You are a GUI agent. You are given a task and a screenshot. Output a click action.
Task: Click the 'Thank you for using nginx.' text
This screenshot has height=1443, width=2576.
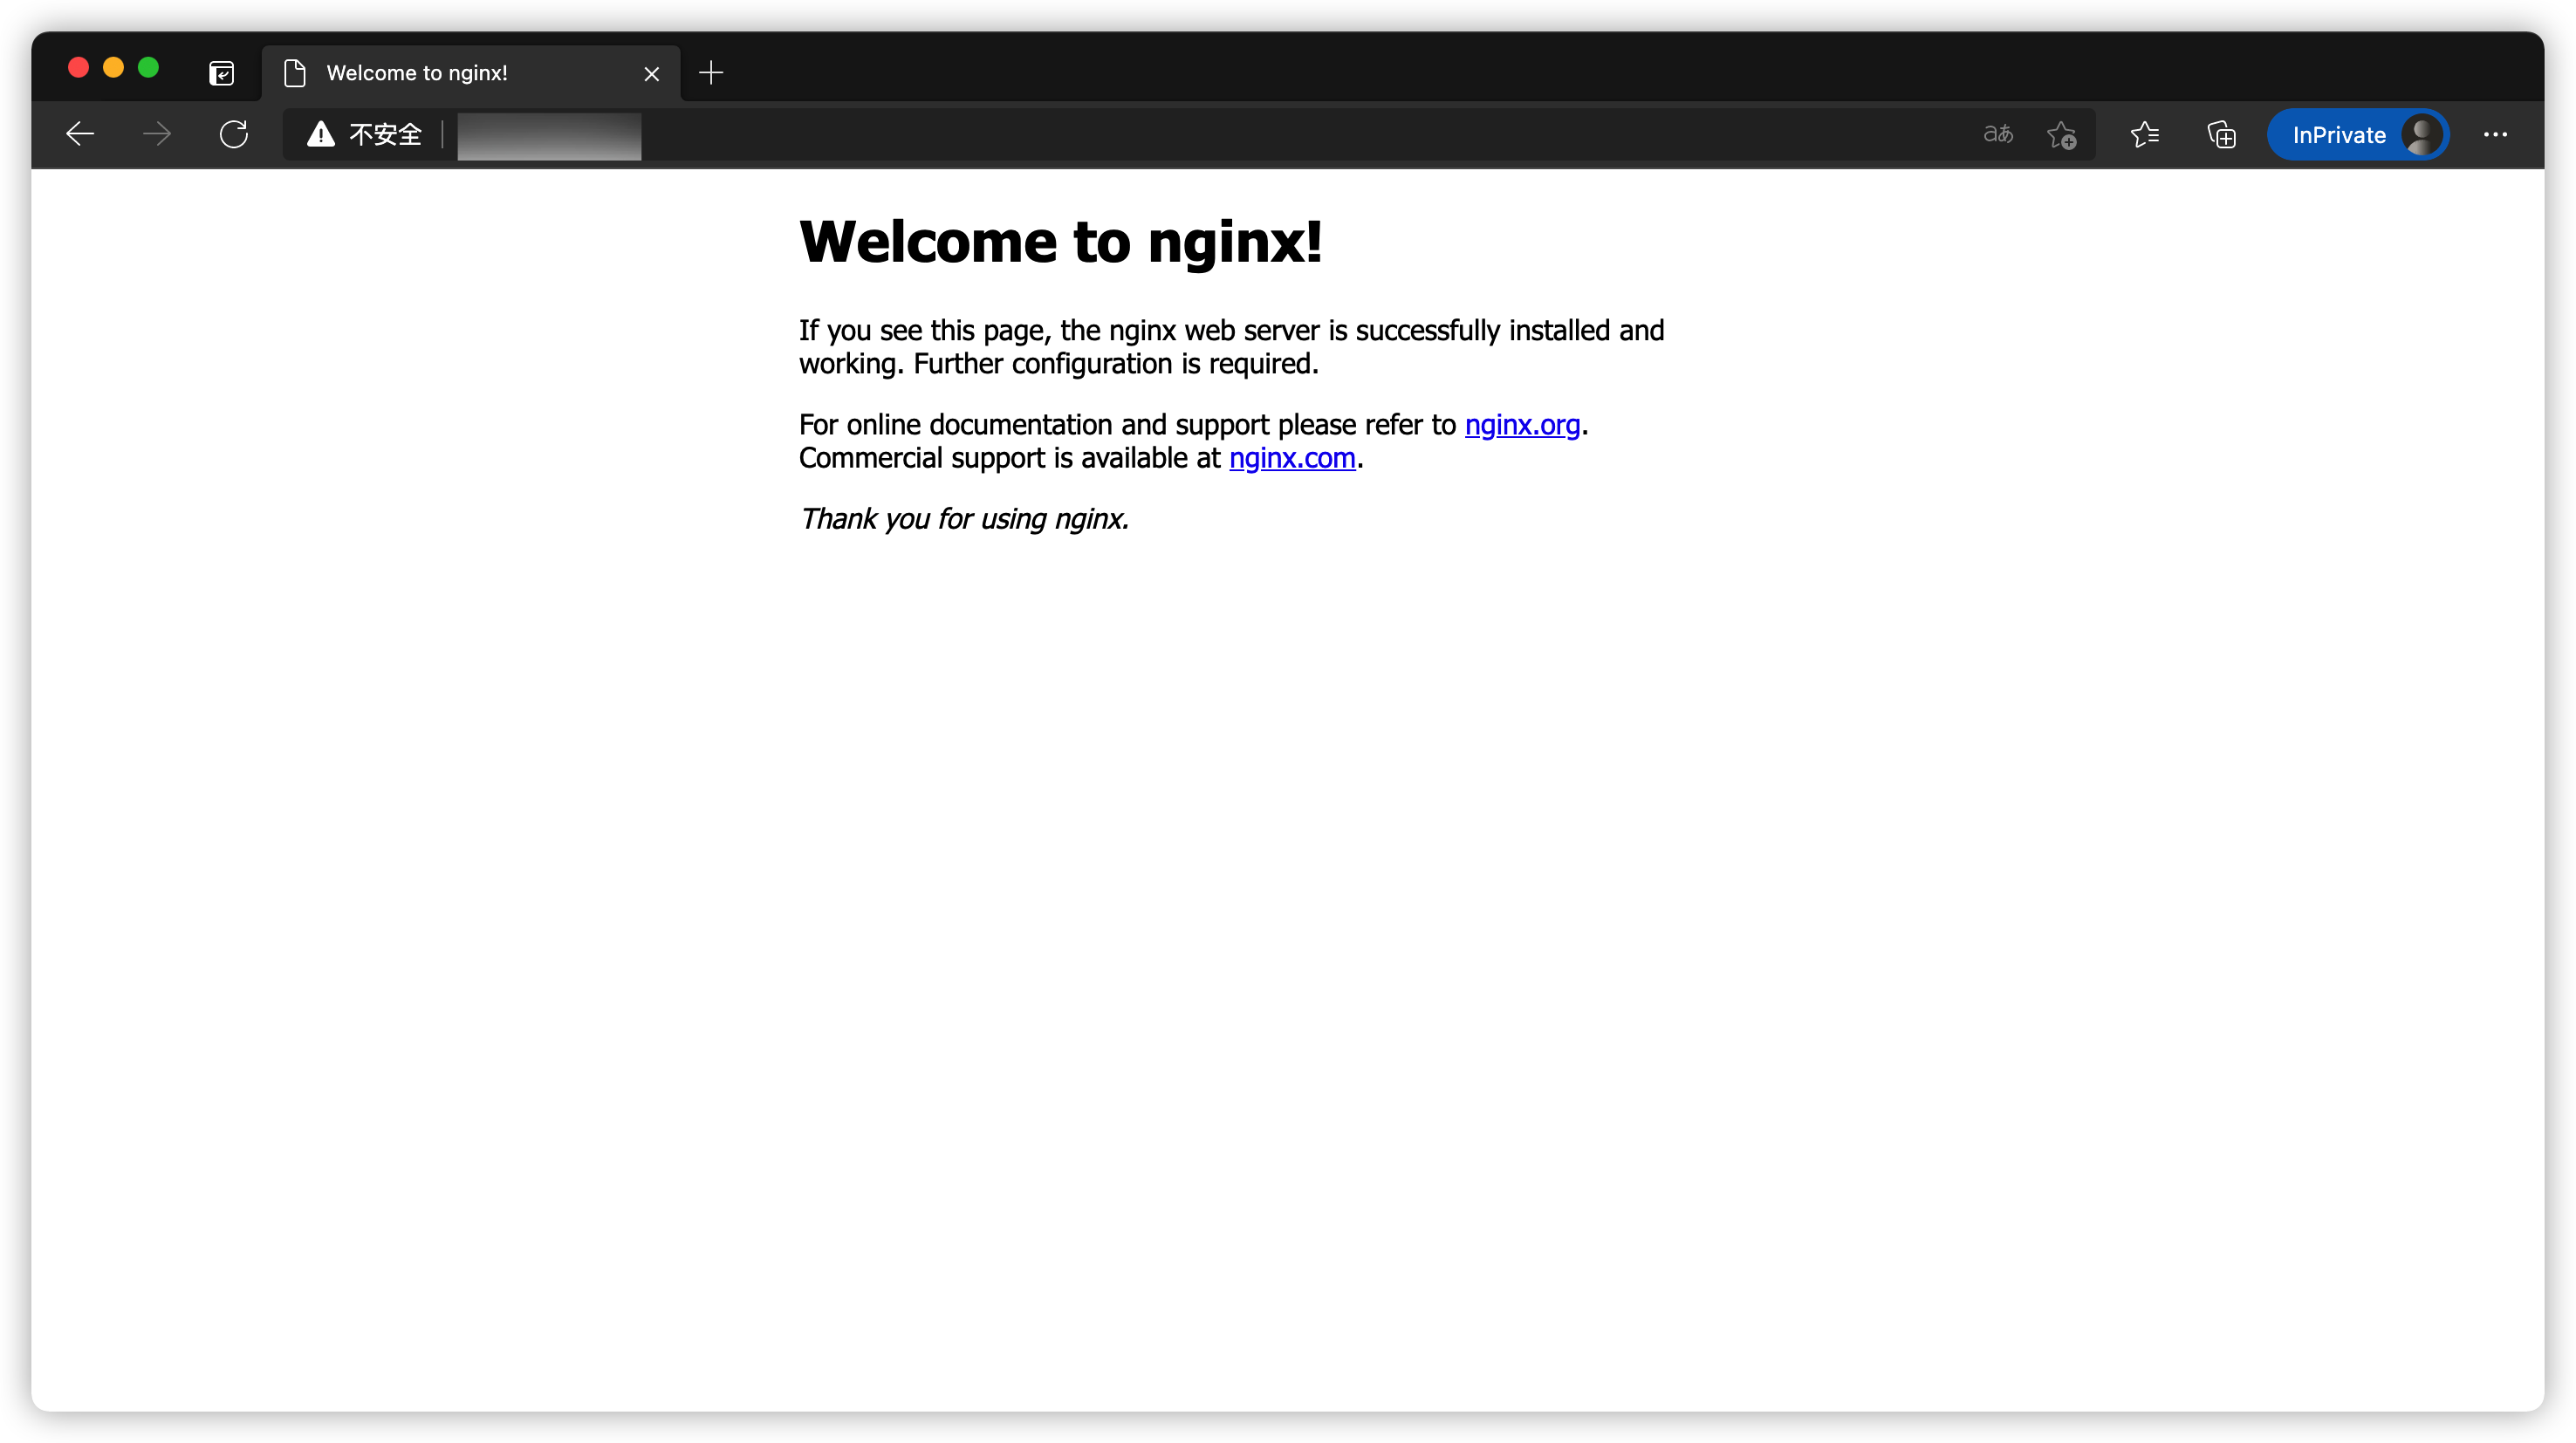(x=964, y=519)
